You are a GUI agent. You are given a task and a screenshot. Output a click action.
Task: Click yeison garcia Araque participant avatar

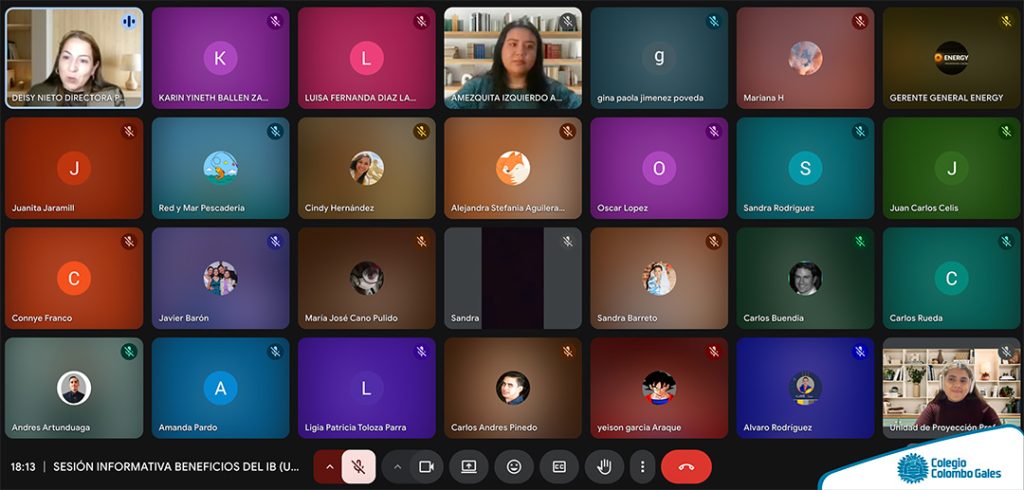(x=659, y=388)
